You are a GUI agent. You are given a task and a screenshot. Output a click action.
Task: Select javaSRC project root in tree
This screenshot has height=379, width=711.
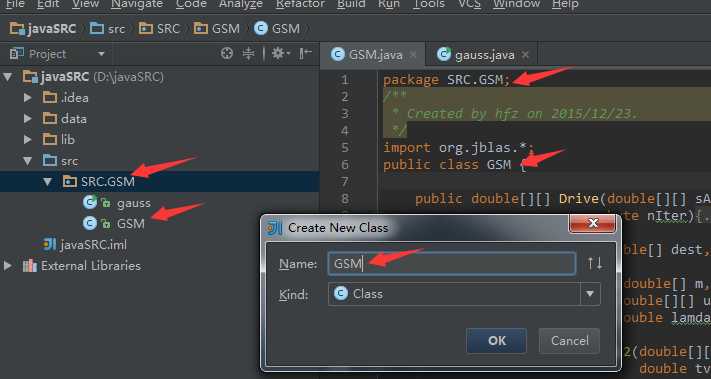pyautogui.click(x=93, y=77)
